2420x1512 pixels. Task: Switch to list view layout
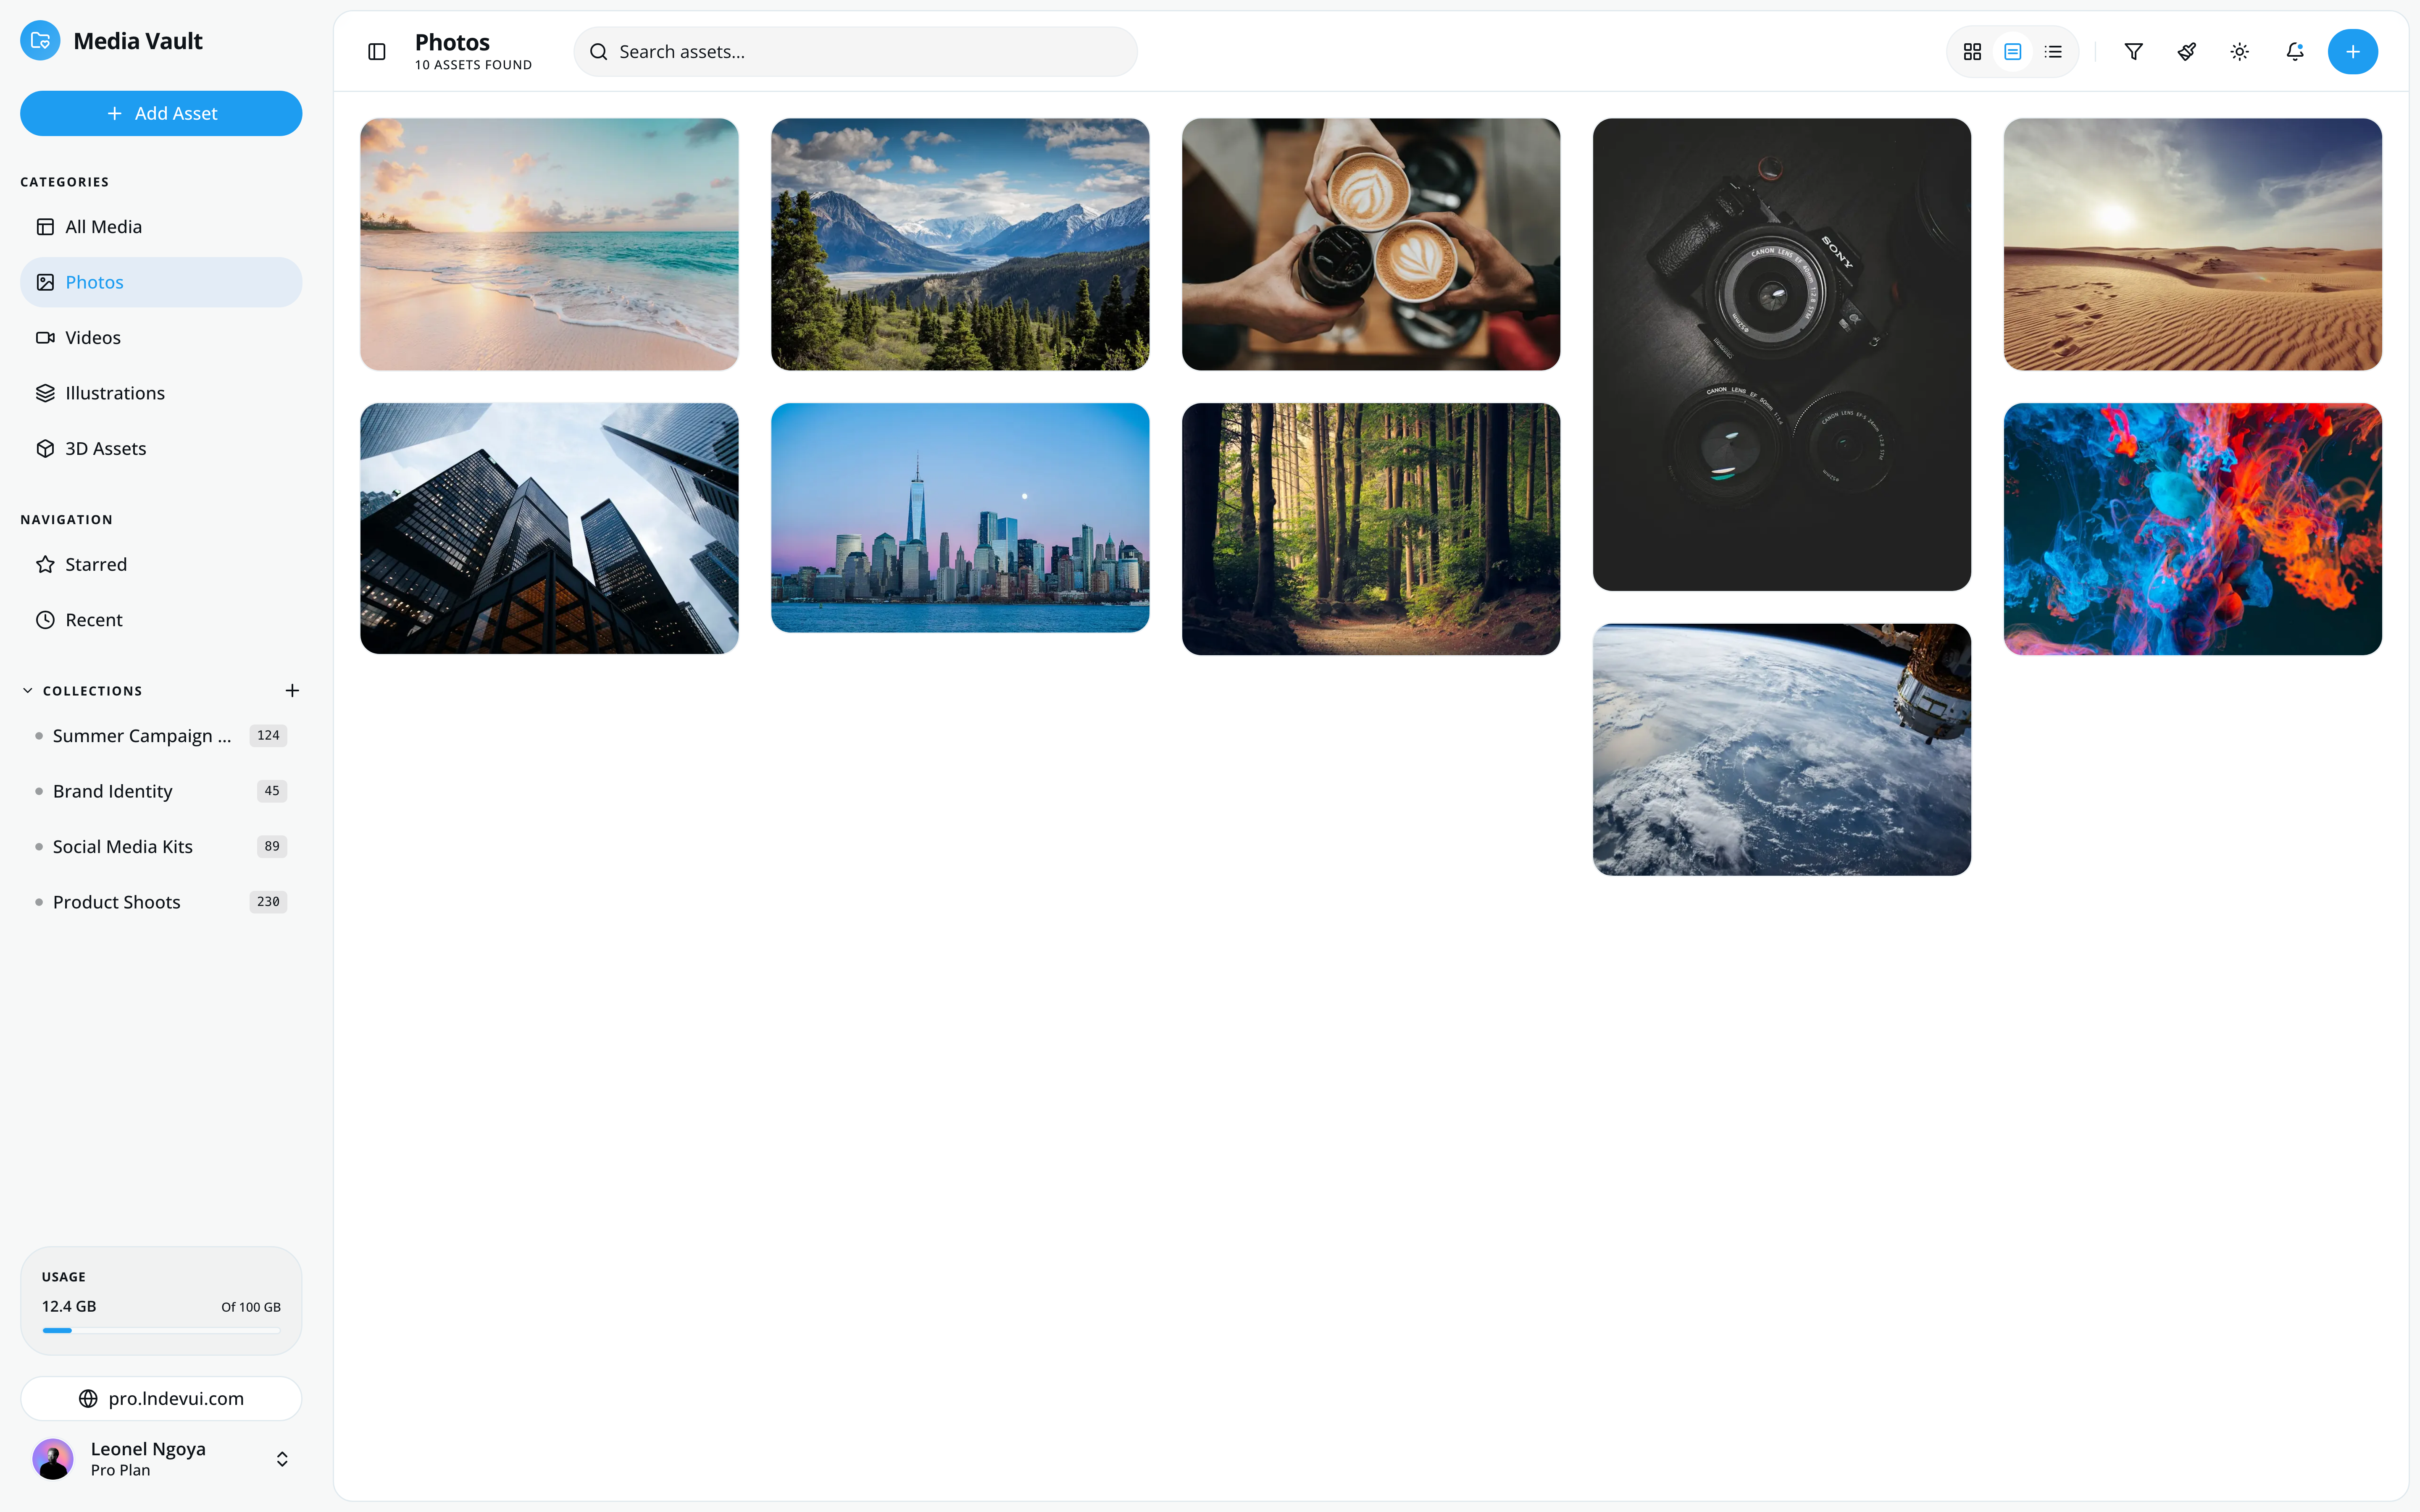tap(2053, 52)
